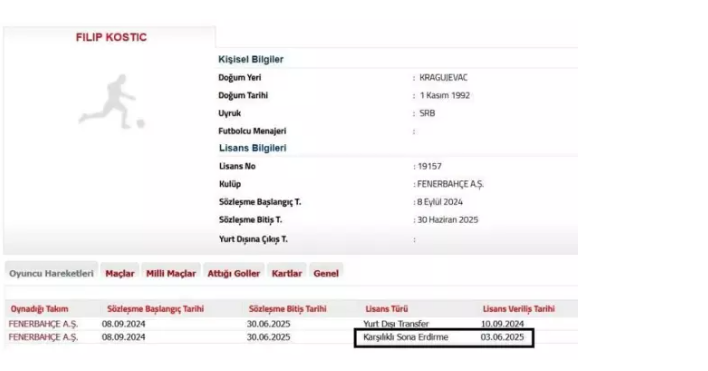Click the Yurt Dışı Transfer license entry
708x371 pixels.
(x=396, y=324)
